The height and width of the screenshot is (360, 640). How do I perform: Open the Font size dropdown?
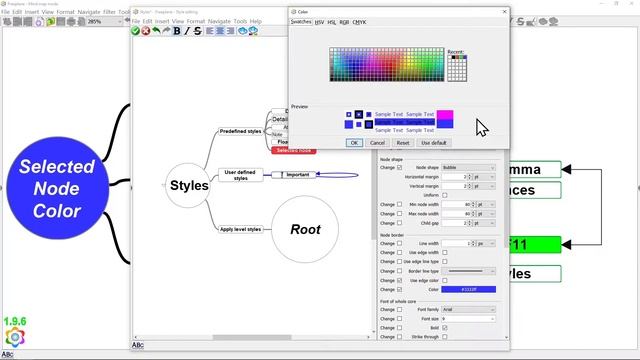pos(469,319)
